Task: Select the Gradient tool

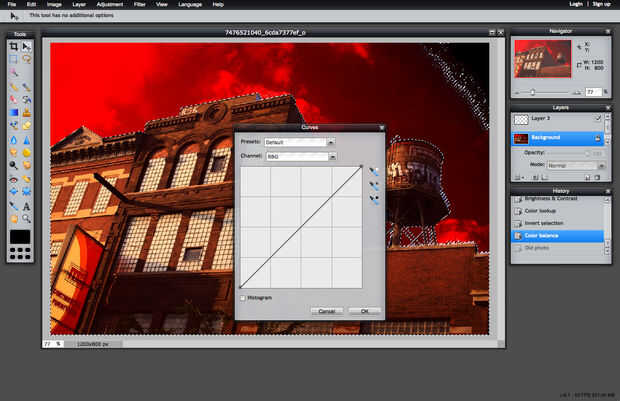Action: (x=13, y=113)
